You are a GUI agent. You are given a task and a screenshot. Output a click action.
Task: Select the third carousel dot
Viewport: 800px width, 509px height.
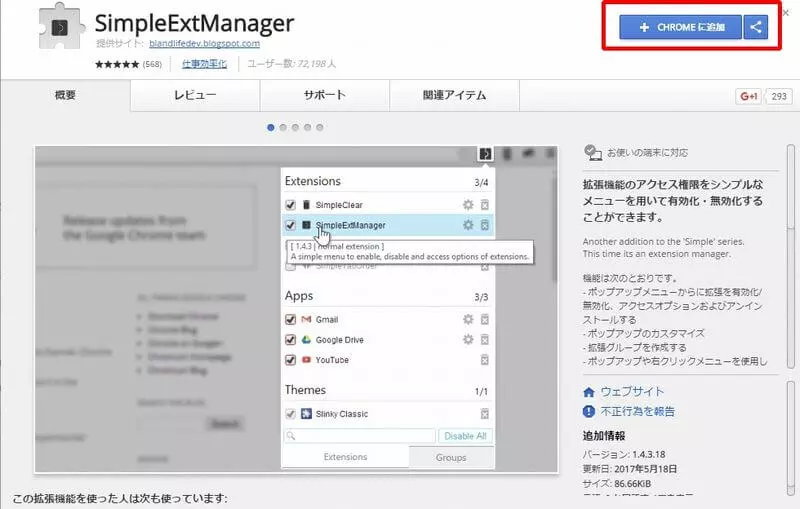295,128
